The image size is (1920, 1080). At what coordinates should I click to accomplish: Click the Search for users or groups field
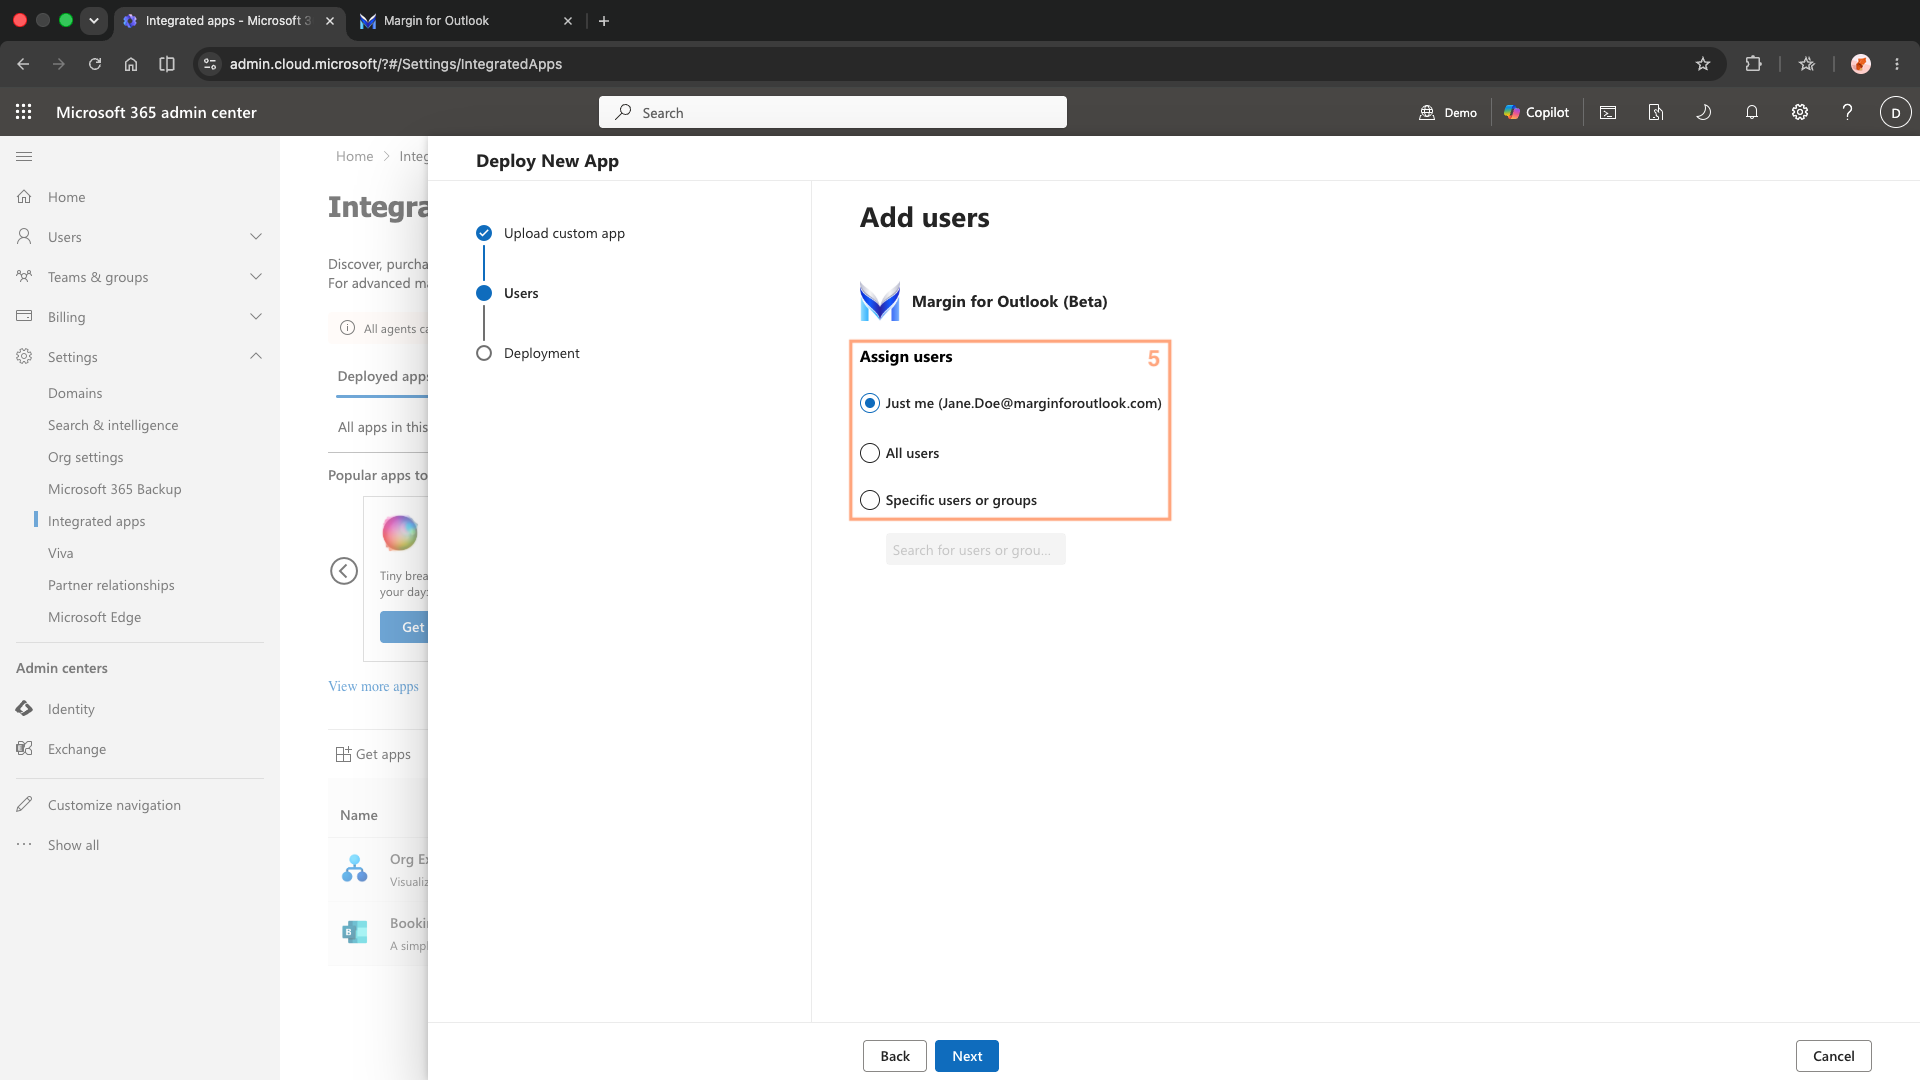pyautogui.click(x=976, y=550)
